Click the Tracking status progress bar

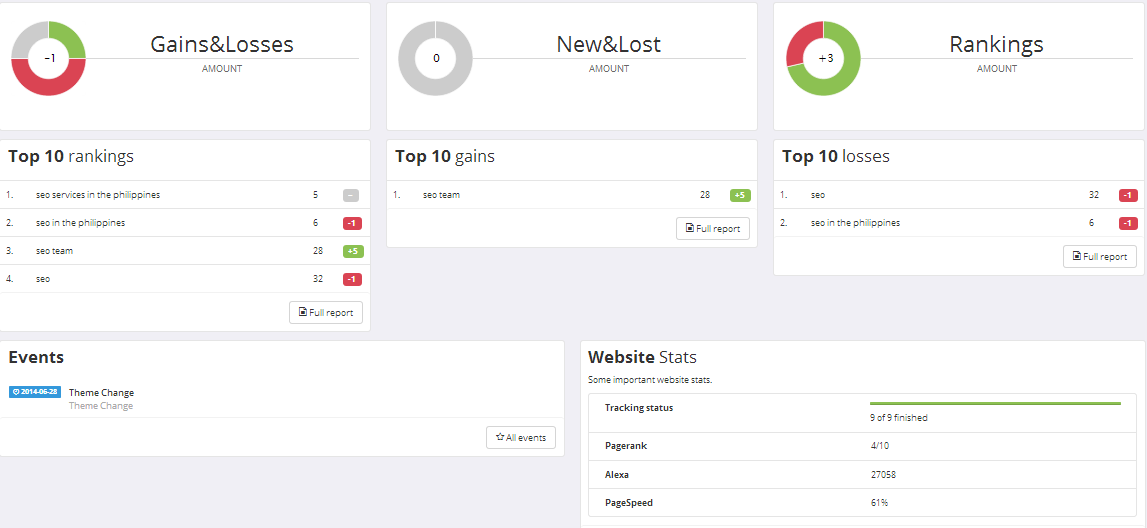tap(995, 403)
